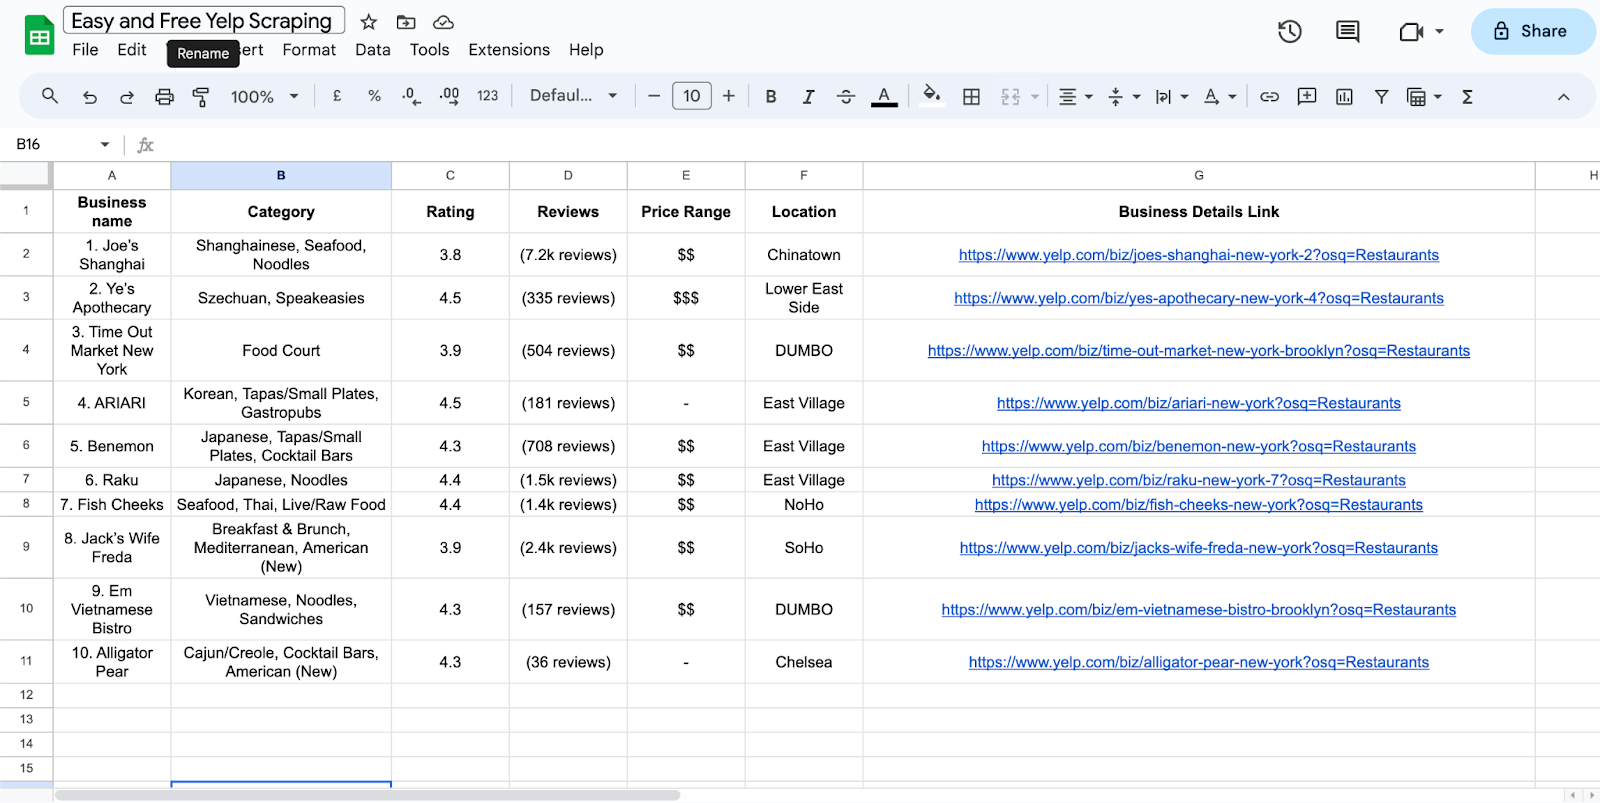Screen dimensions: 1600x803
Task: Click the horizontal scrollbar thumb
Action: 367,796
